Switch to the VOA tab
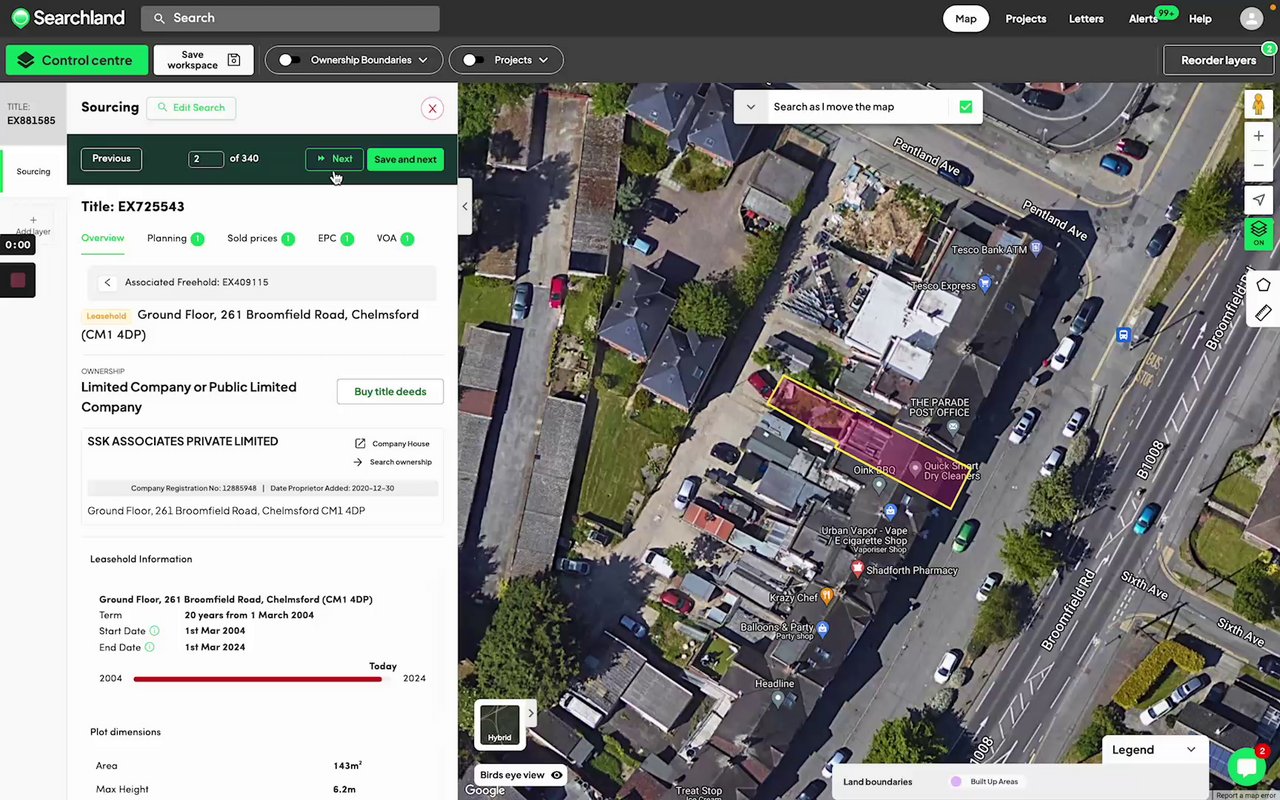This screenshot has height=800, width=1280. [395, 238]
